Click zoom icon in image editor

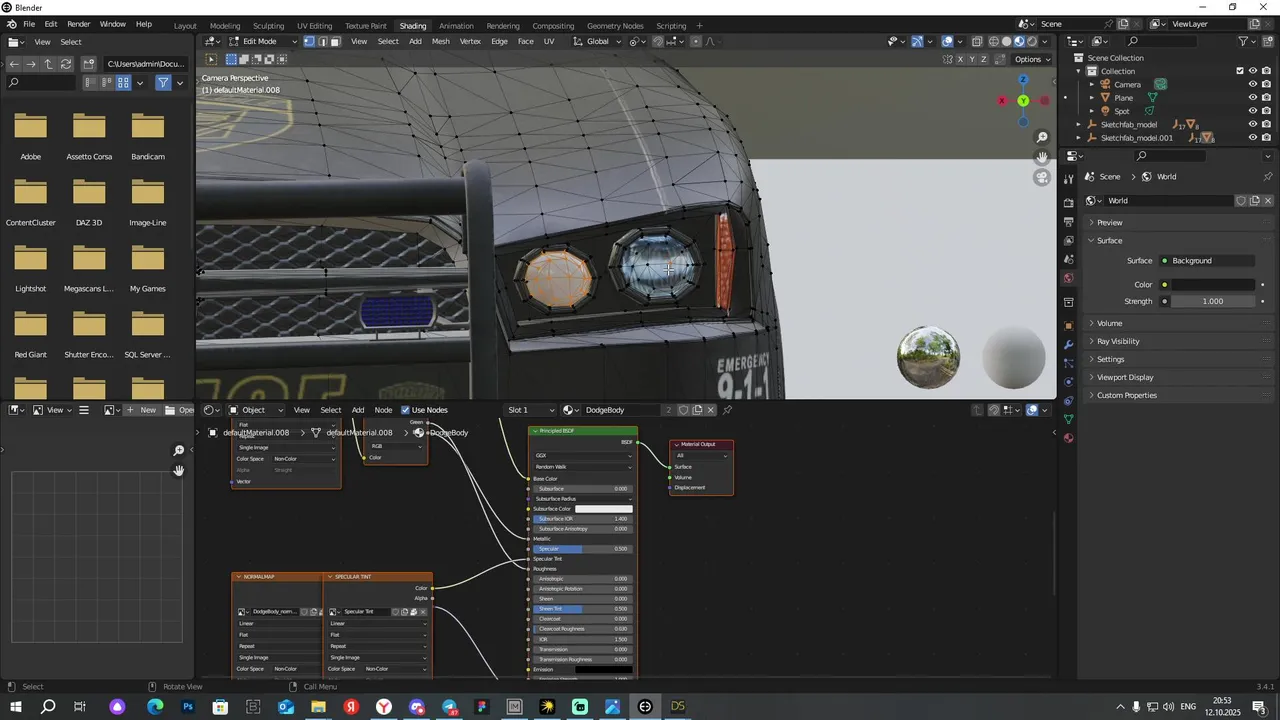(179, 451)
